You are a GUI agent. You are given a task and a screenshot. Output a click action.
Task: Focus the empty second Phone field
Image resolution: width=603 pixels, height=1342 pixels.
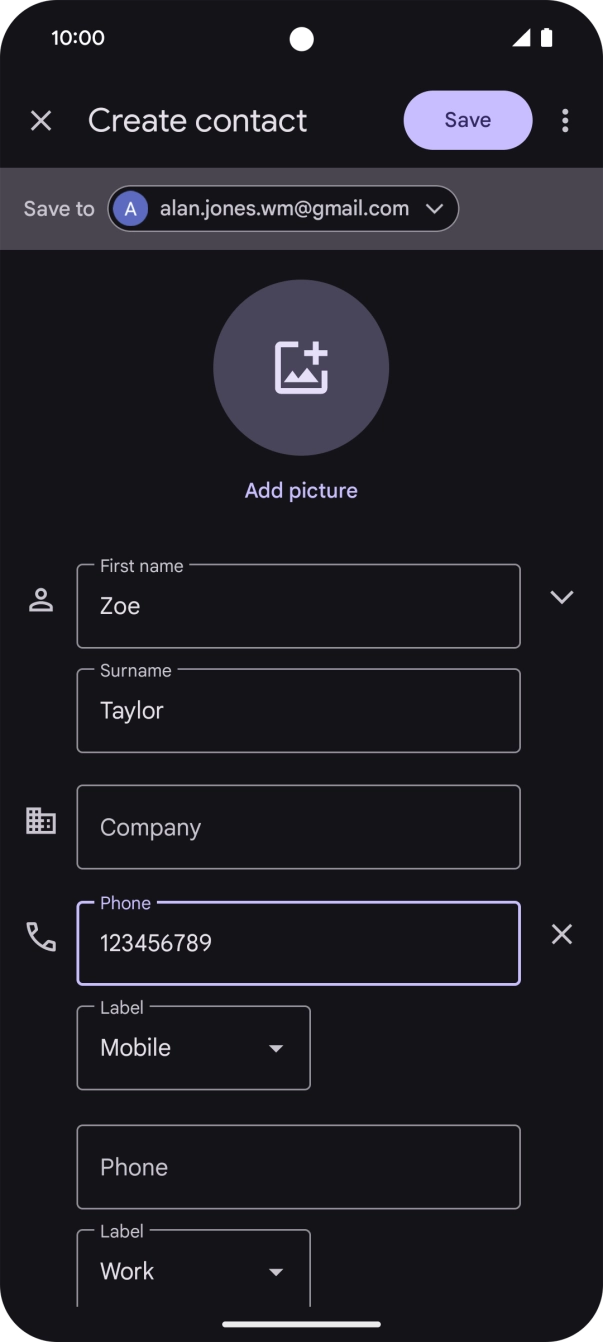pyautogui.click(x=298, y=1167)
